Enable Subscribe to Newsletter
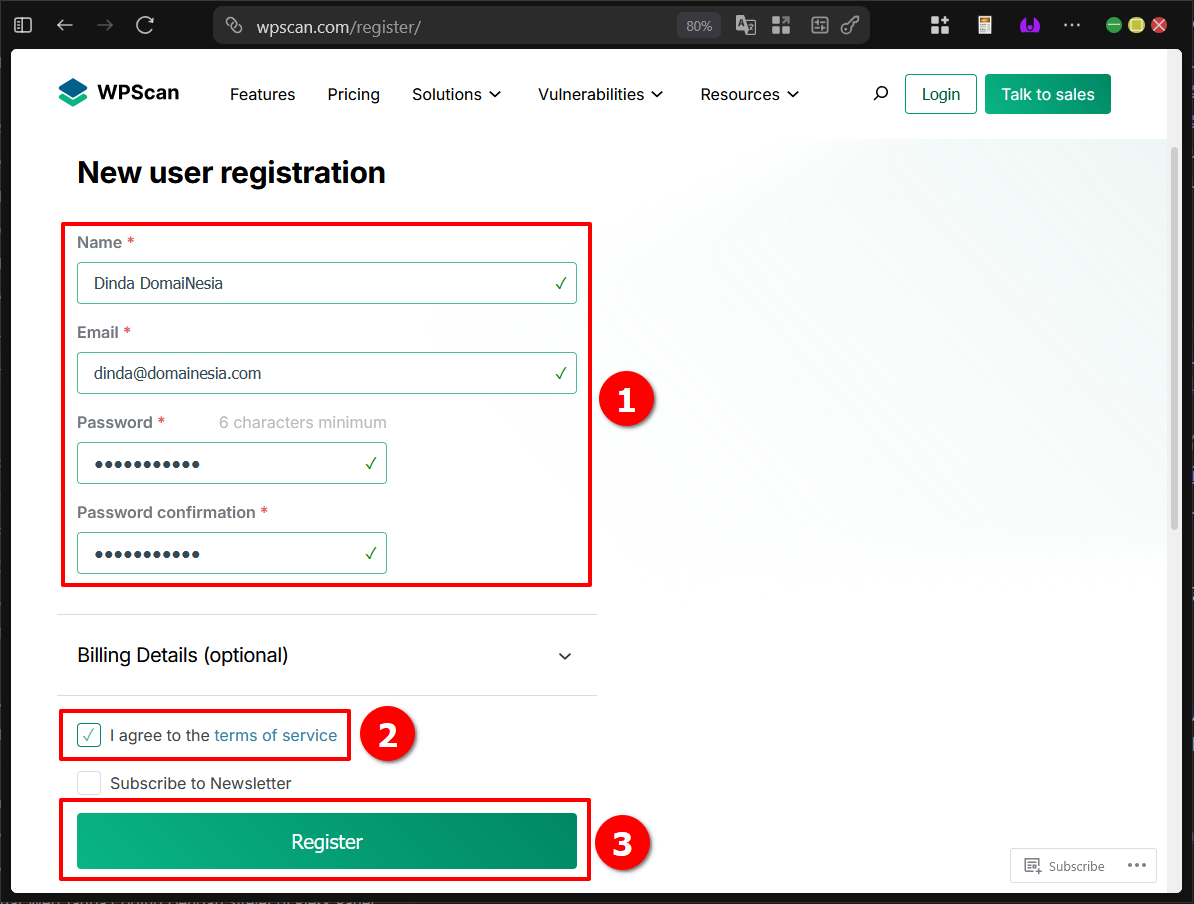This screenshot has height=904, width=1194. pos(88,783)
